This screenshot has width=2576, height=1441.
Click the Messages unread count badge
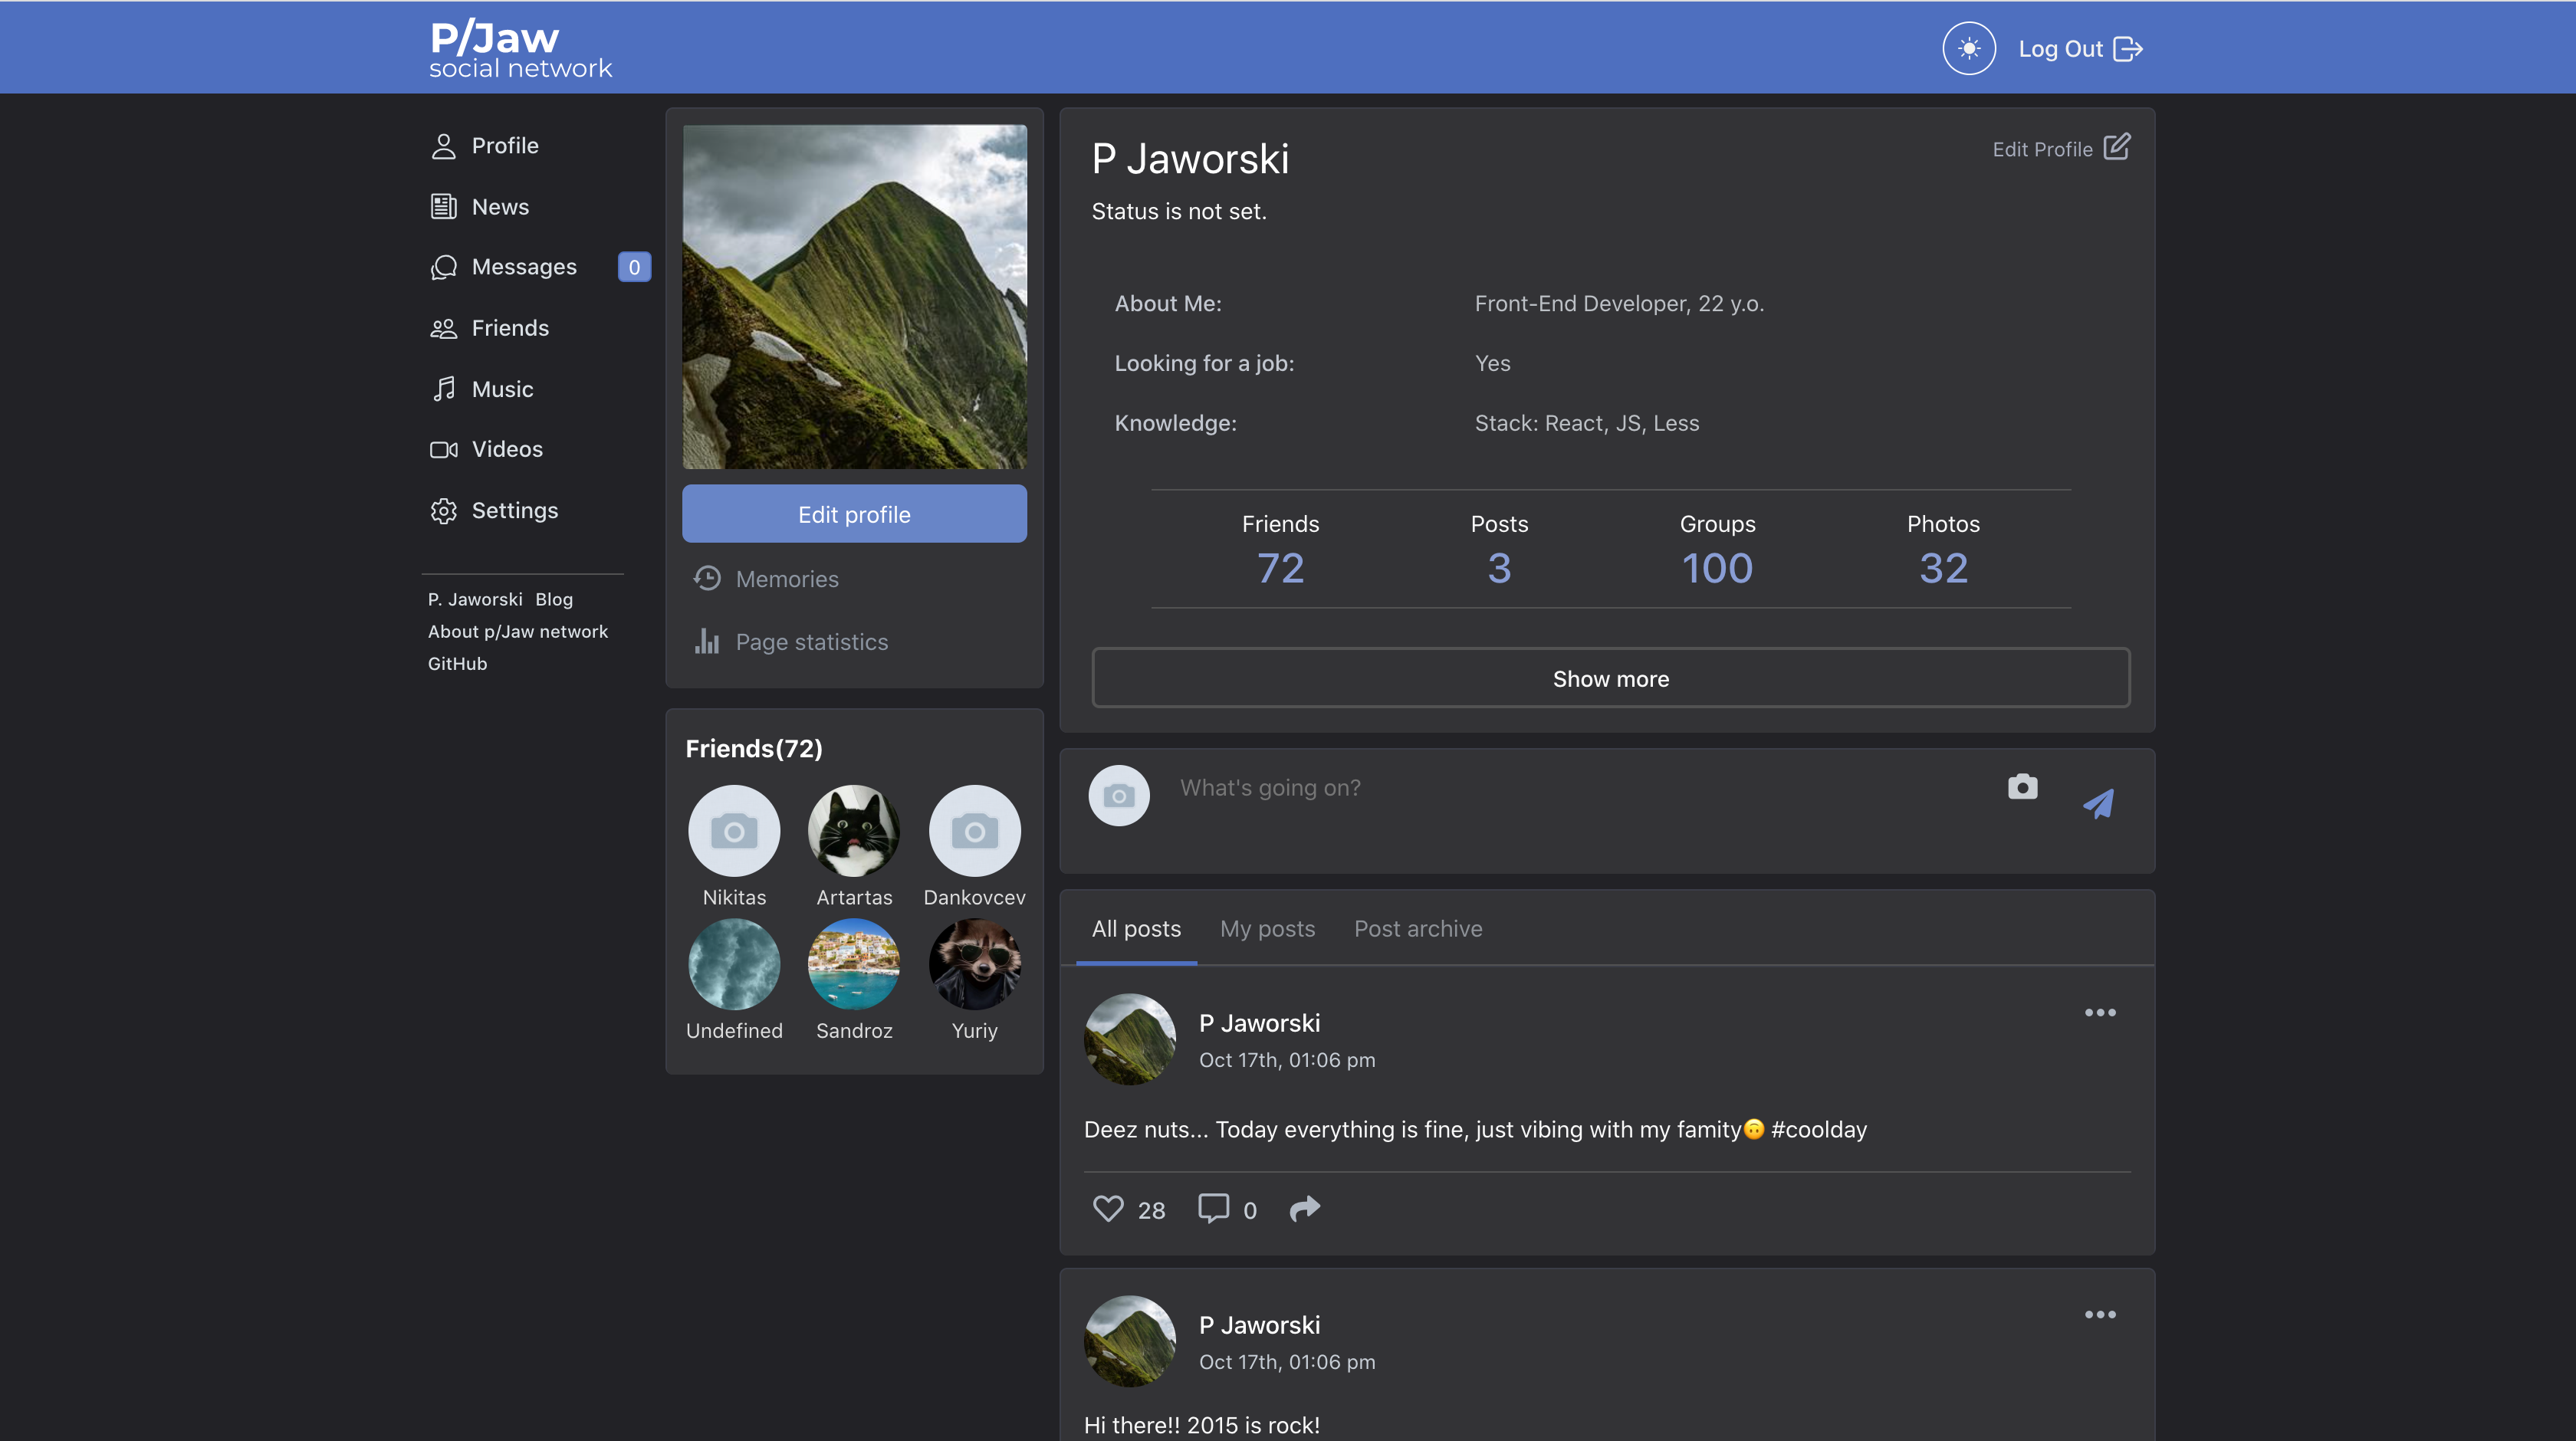[634, 267]
